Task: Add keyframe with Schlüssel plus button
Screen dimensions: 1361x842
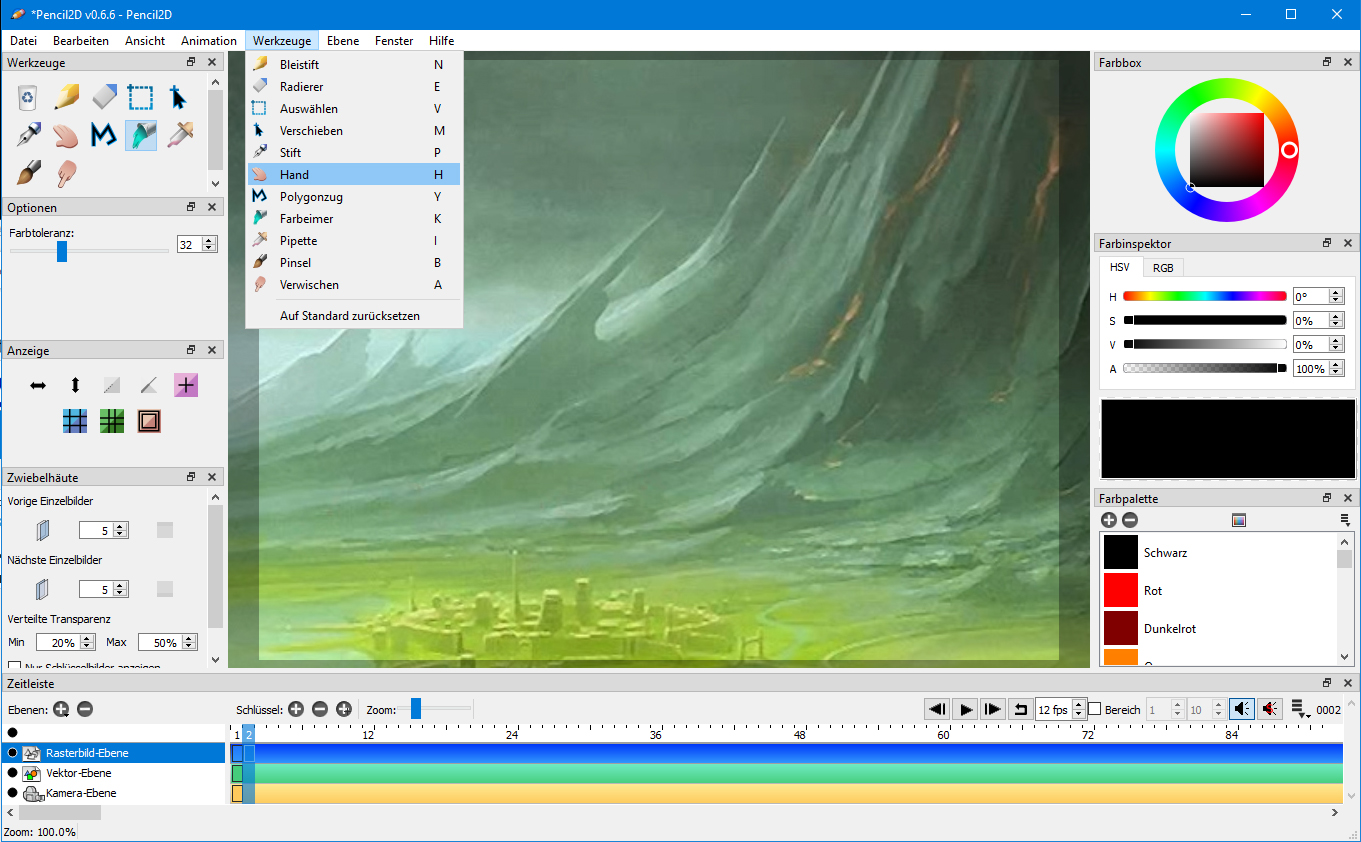Action: click(x=296, y=709)
